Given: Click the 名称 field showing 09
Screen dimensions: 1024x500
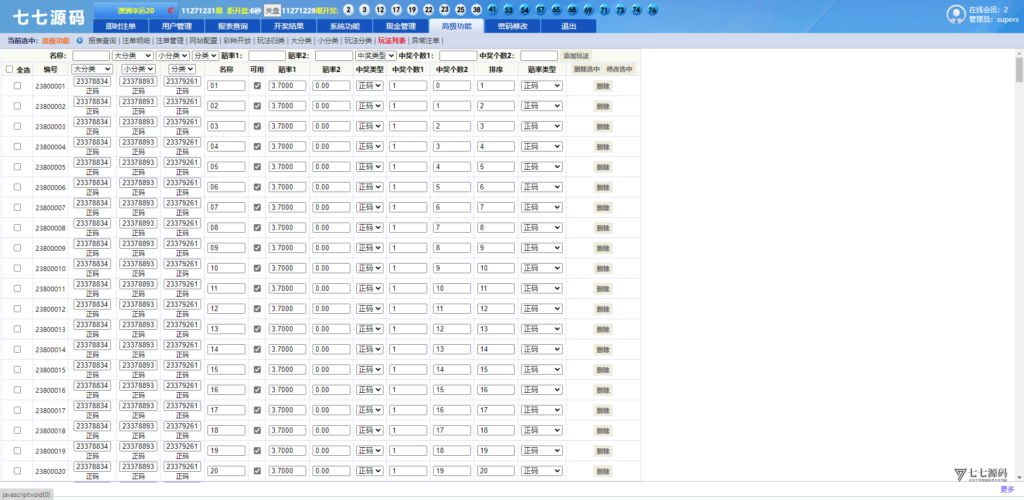Looking at the screenshot, I should (x=226, y=248).
